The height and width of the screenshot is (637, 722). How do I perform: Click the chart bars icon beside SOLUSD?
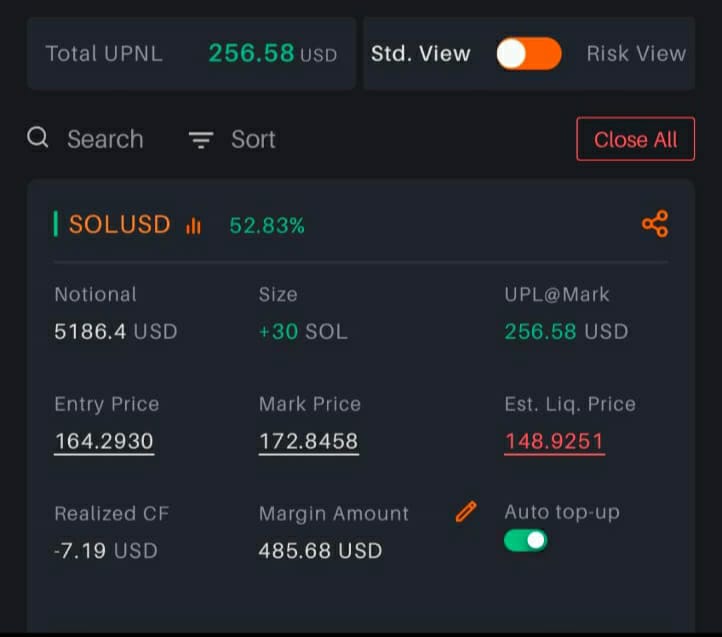(x=193, y=226)
